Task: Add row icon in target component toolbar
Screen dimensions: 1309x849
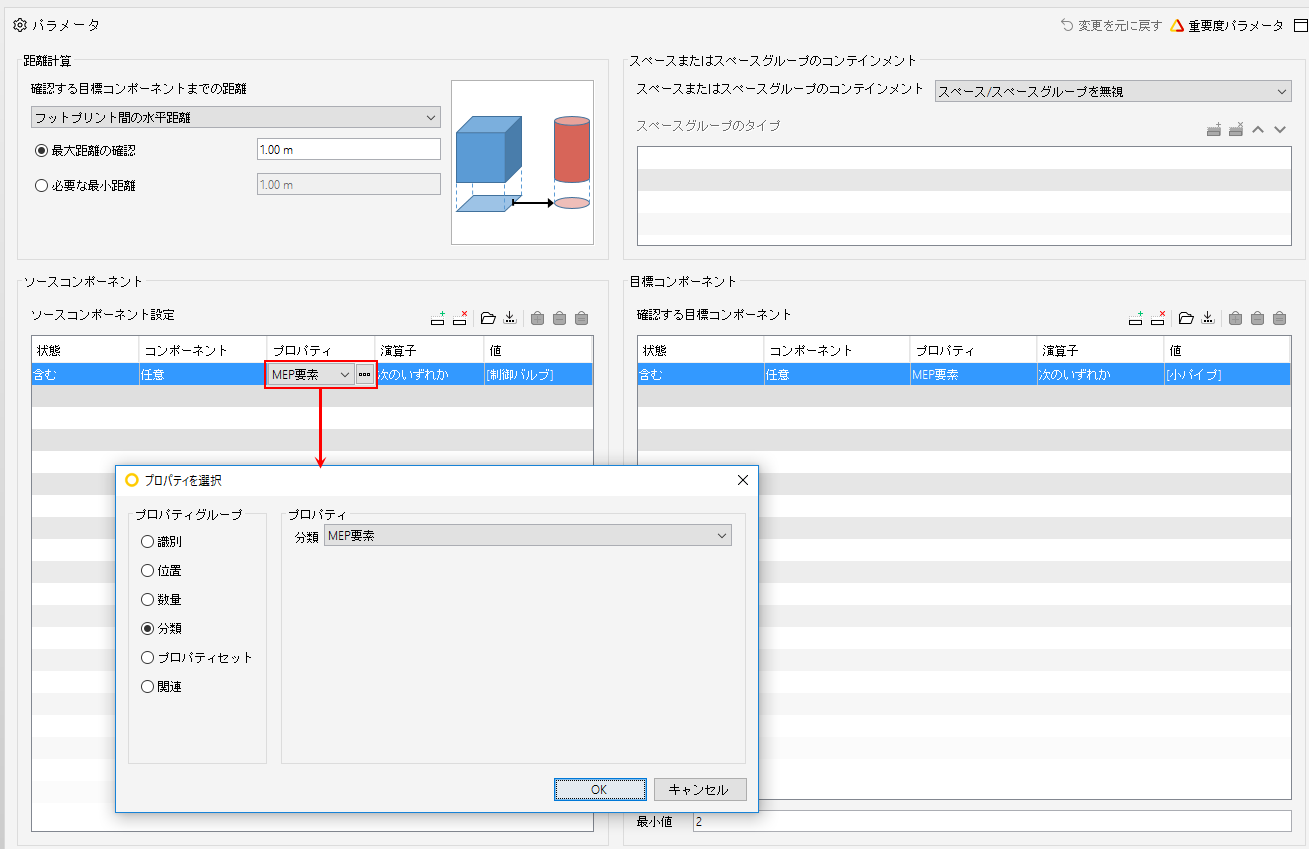Action: 1135,319
